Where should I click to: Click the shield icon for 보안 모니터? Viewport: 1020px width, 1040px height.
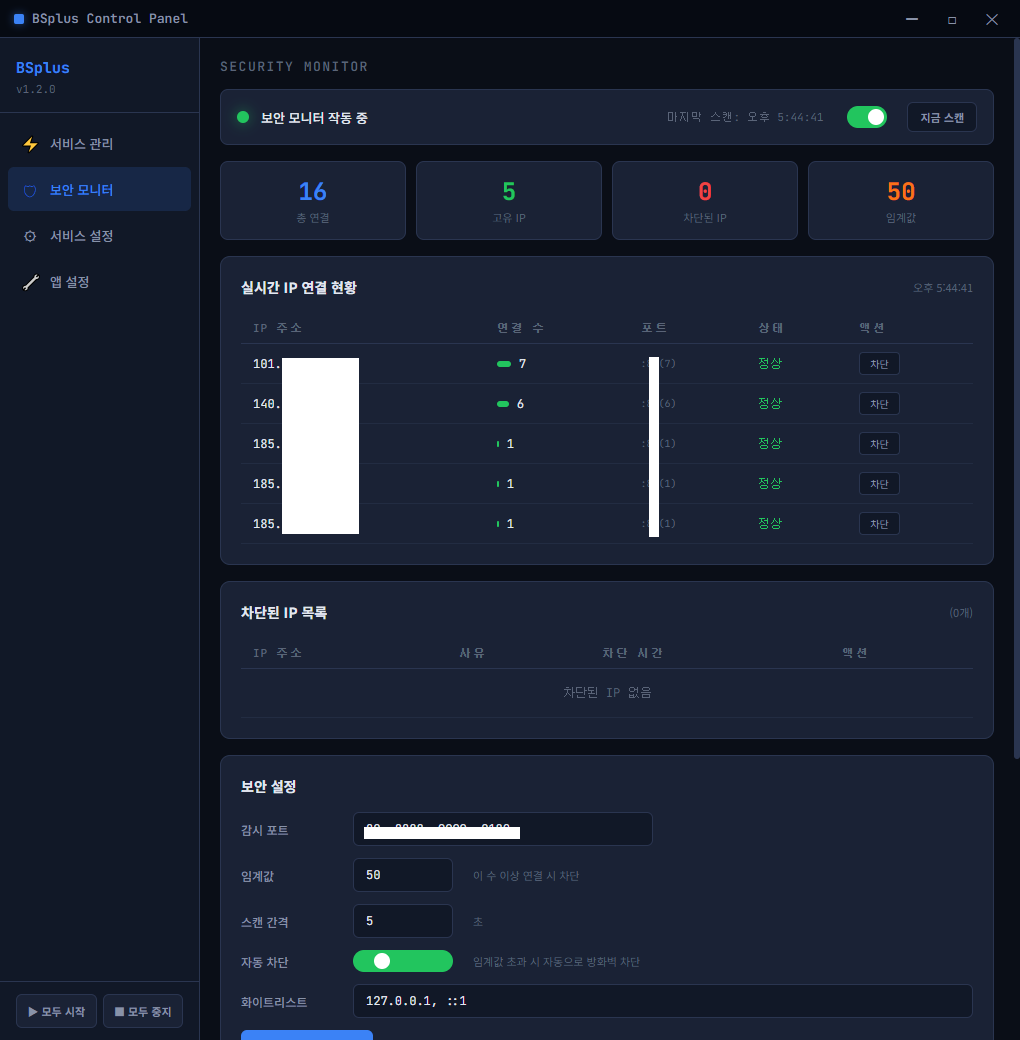pyautogui.click(x=31, y=191)
